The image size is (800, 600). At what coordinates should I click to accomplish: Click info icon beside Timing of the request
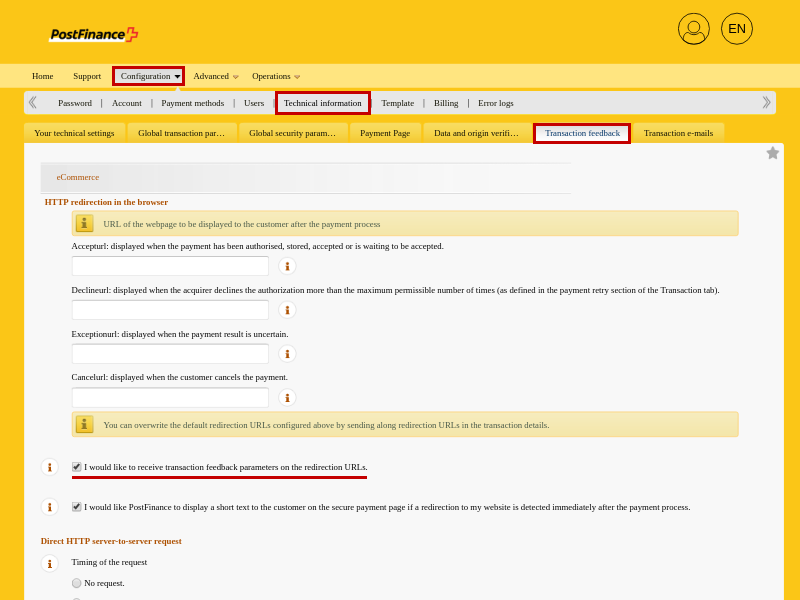(49, 564)
